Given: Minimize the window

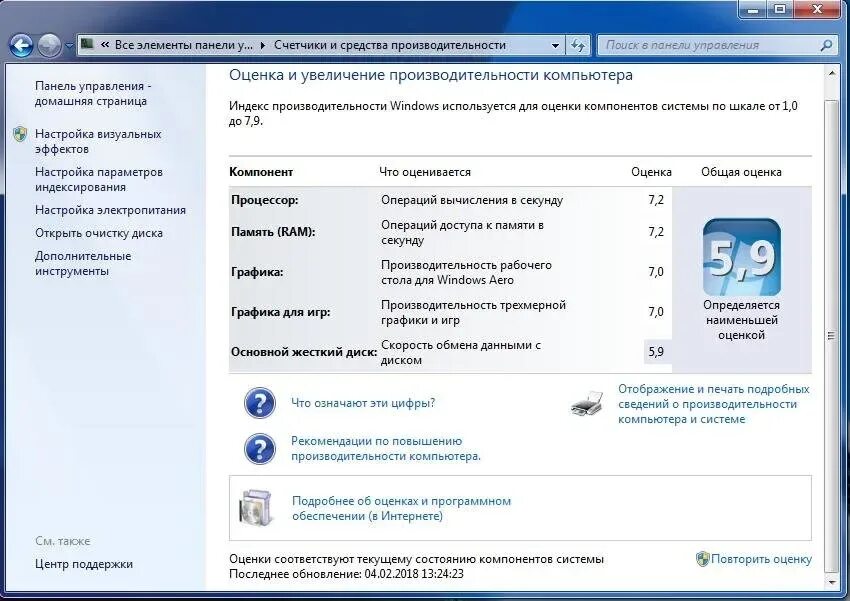Looking at the screenshot, I should [x=754, y=8].
